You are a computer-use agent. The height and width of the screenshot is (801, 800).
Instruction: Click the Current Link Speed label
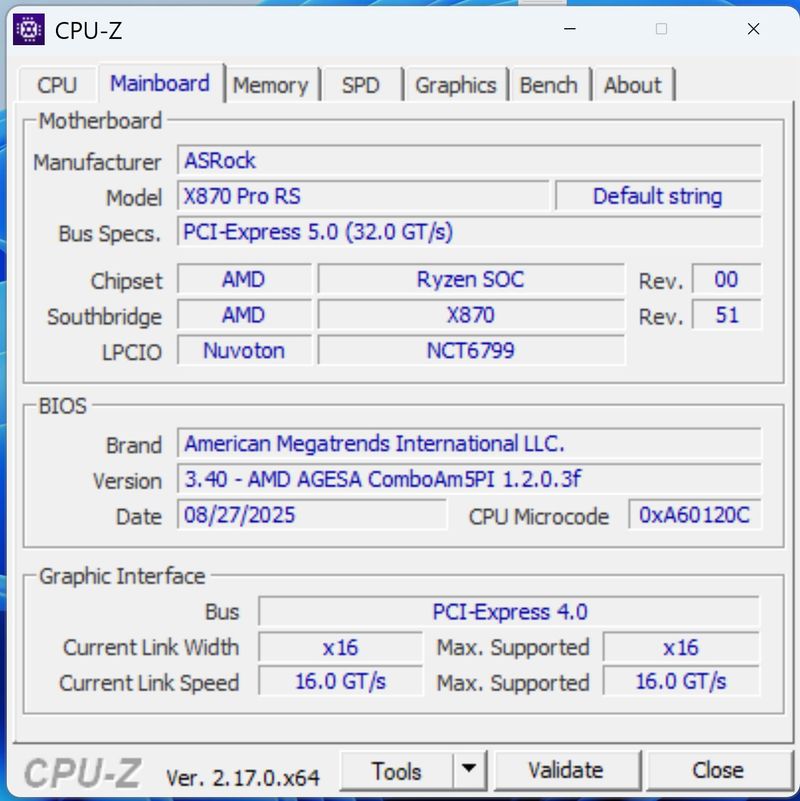[x=149, y=683]
